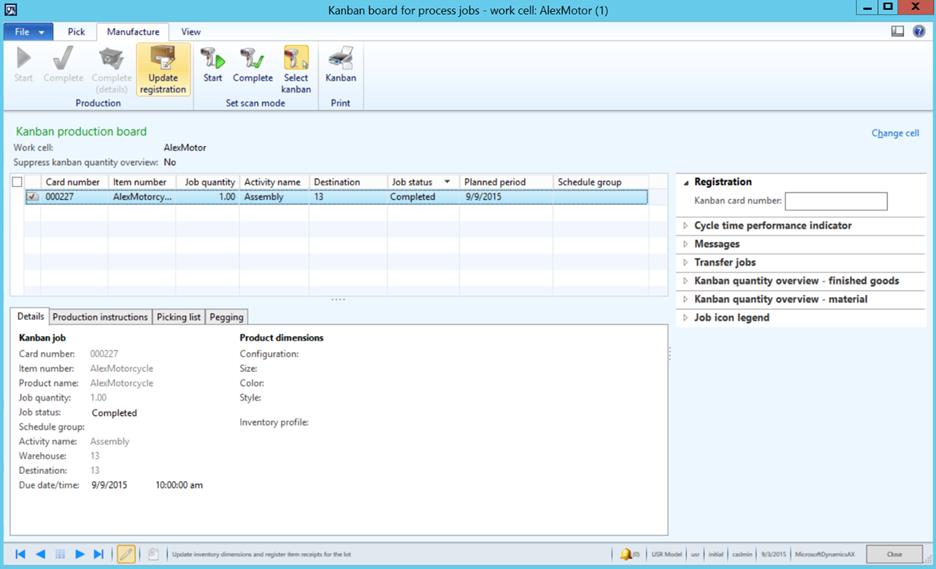Click the Activity name column header
Viewport: 936px width, 569px height.
tap(274, 182)
